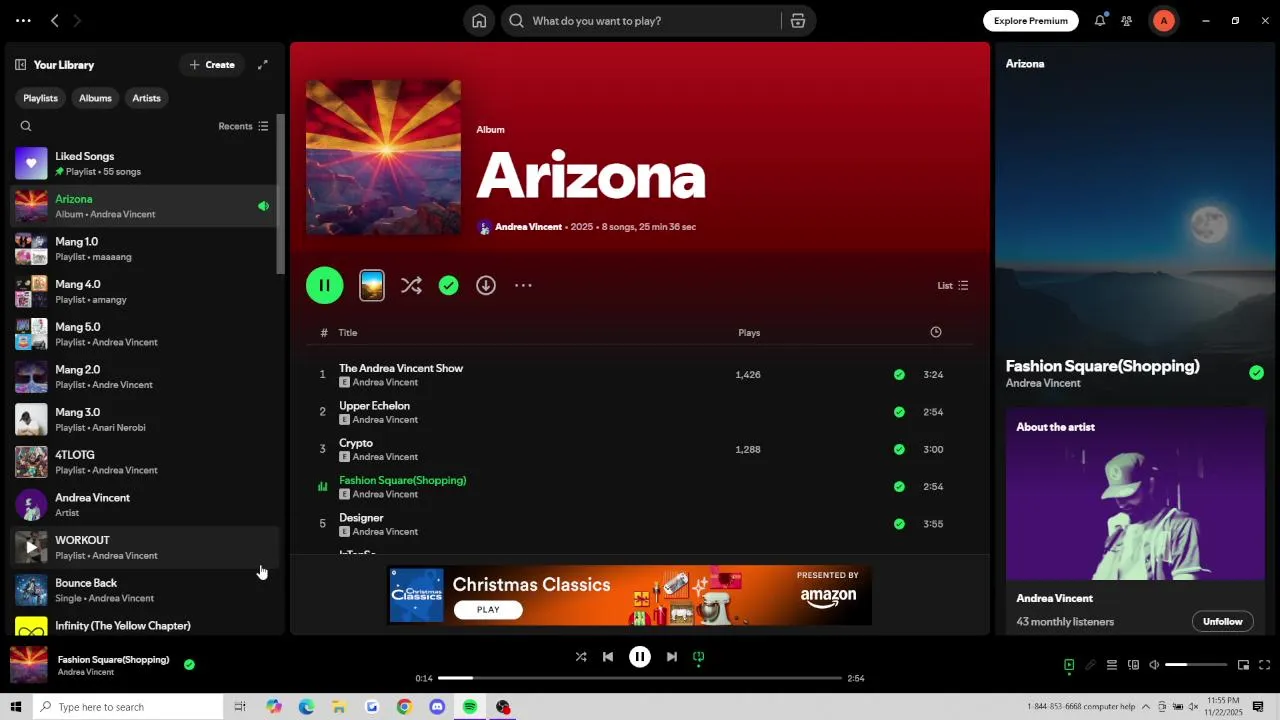Toggle the Now Playing view button
The image size is (1280, 720).
(x=1069, y=665)
